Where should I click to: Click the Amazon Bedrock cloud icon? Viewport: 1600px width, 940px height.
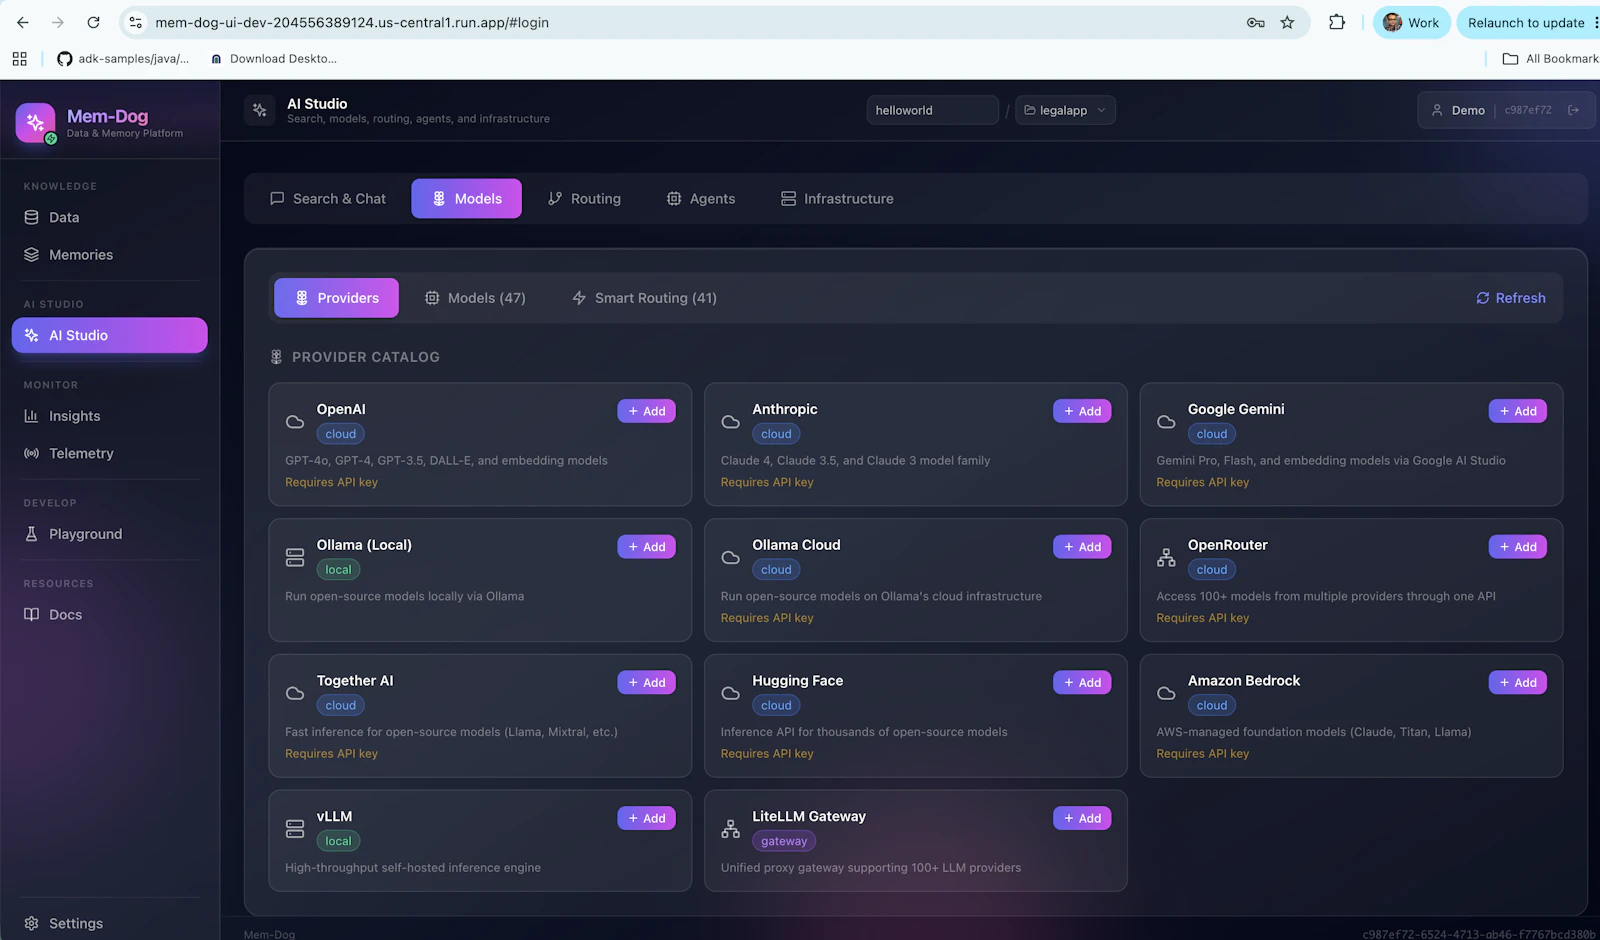point(1166,693)
